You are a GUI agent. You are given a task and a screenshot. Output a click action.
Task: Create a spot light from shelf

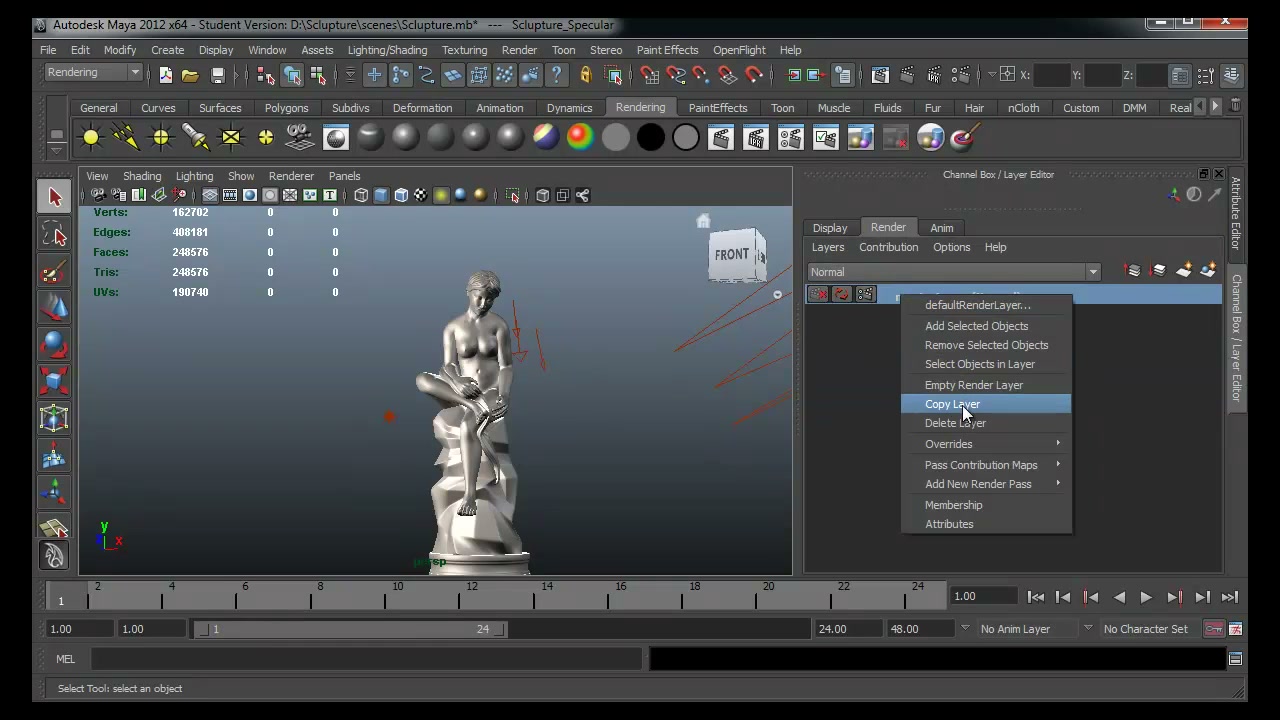point(196,138)
